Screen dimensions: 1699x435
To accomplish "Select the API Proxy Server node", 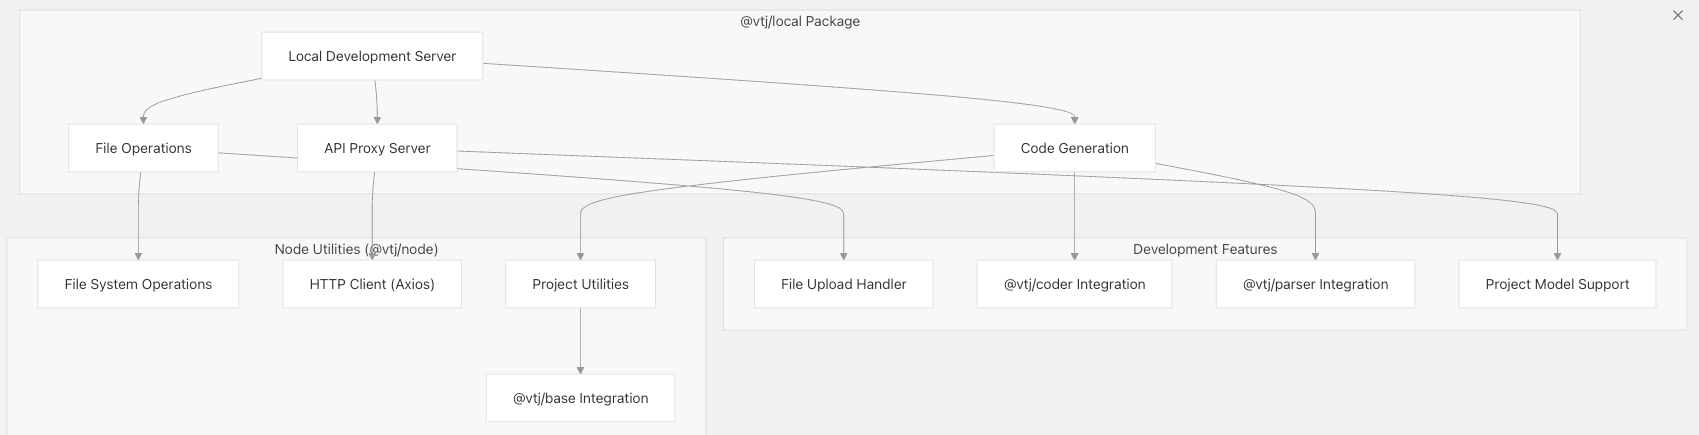I will click(377, 148).
